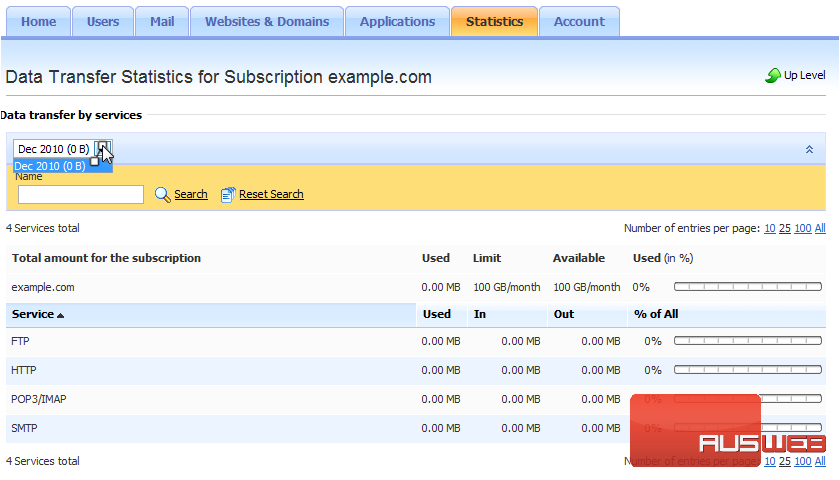The image size is (840, 480).
Task: Show 10 entries per page at top
Action: point(769,228)
